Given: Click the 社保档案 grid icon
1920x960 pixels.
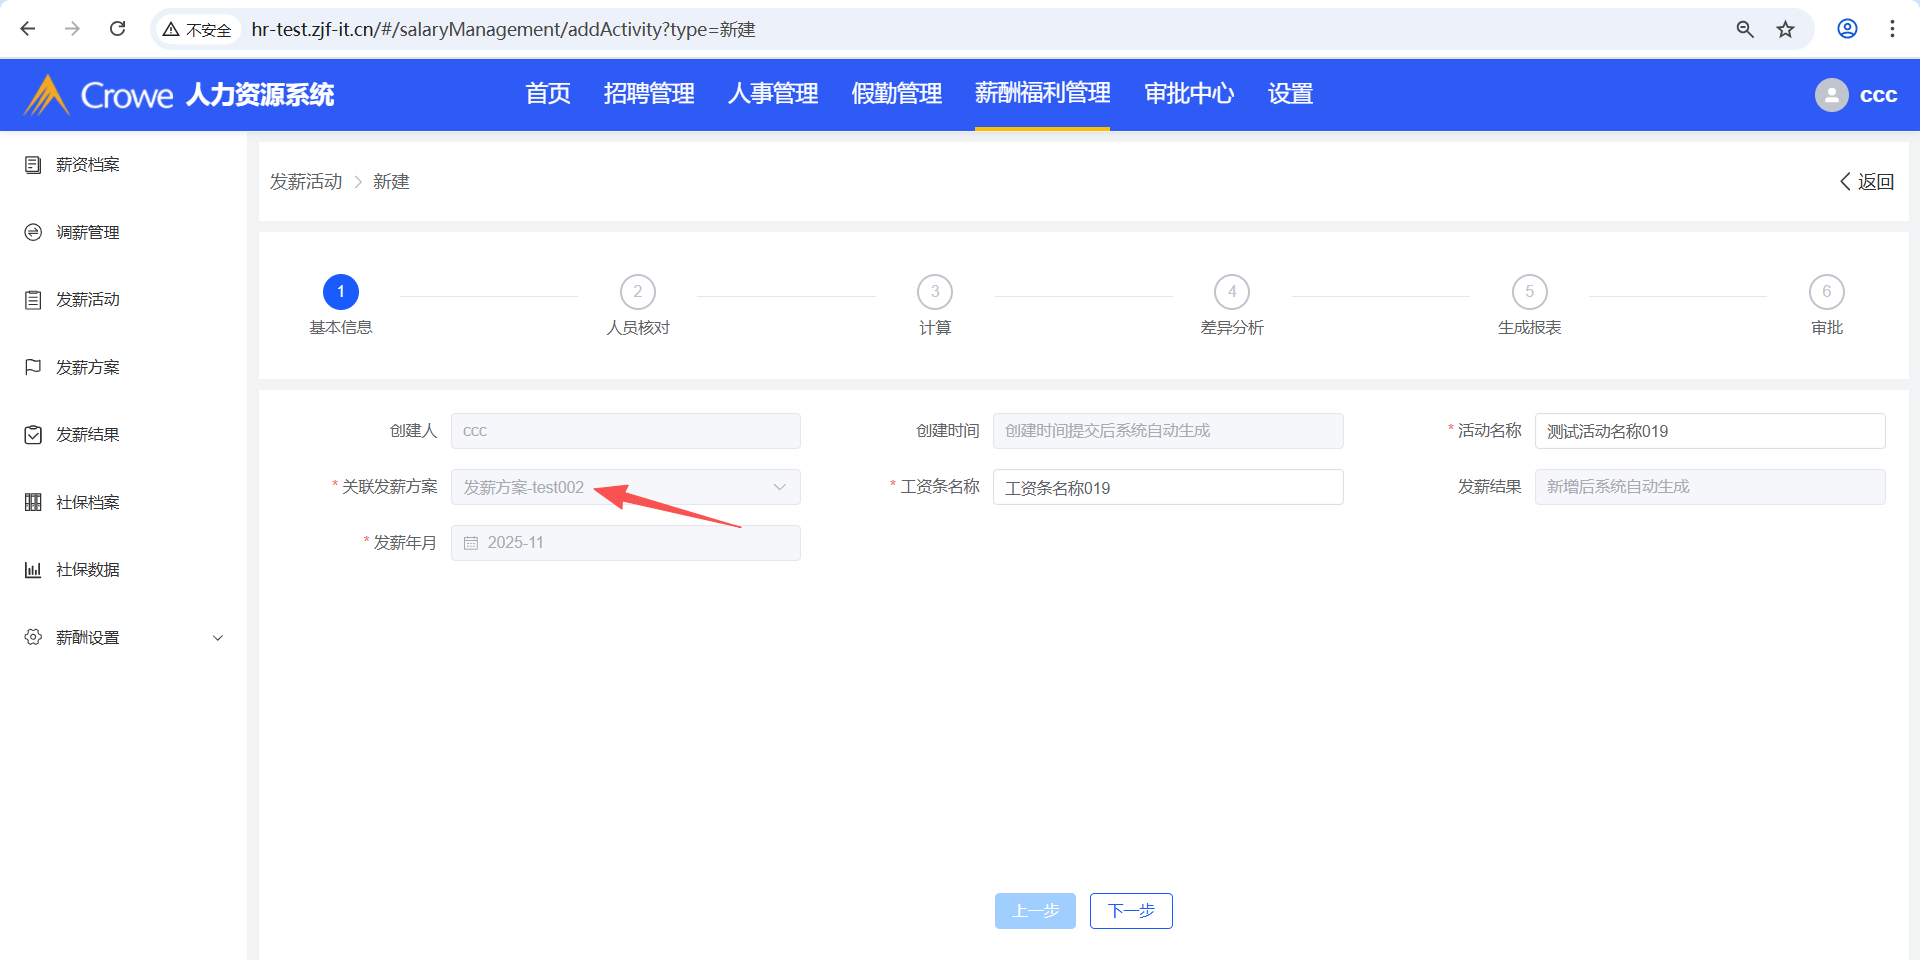Looking at the screenshot, I should coord(33,502).
